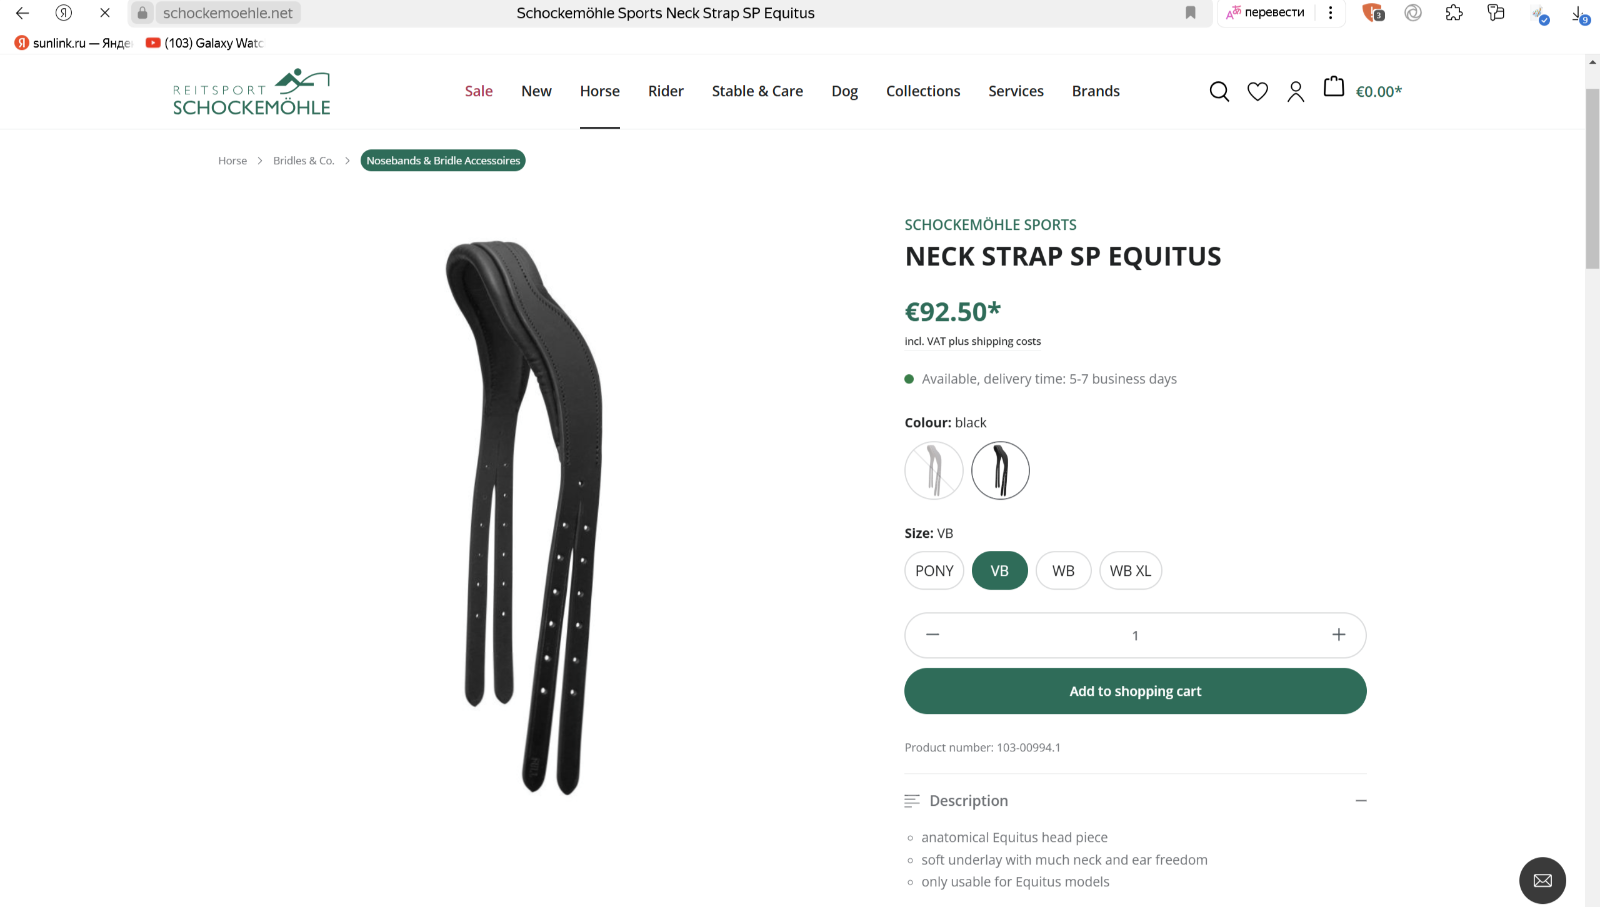The width and height of the screenshot is (1600, 907).
Task: Click the email contact chat icon
Action: tap(1542, 881)
